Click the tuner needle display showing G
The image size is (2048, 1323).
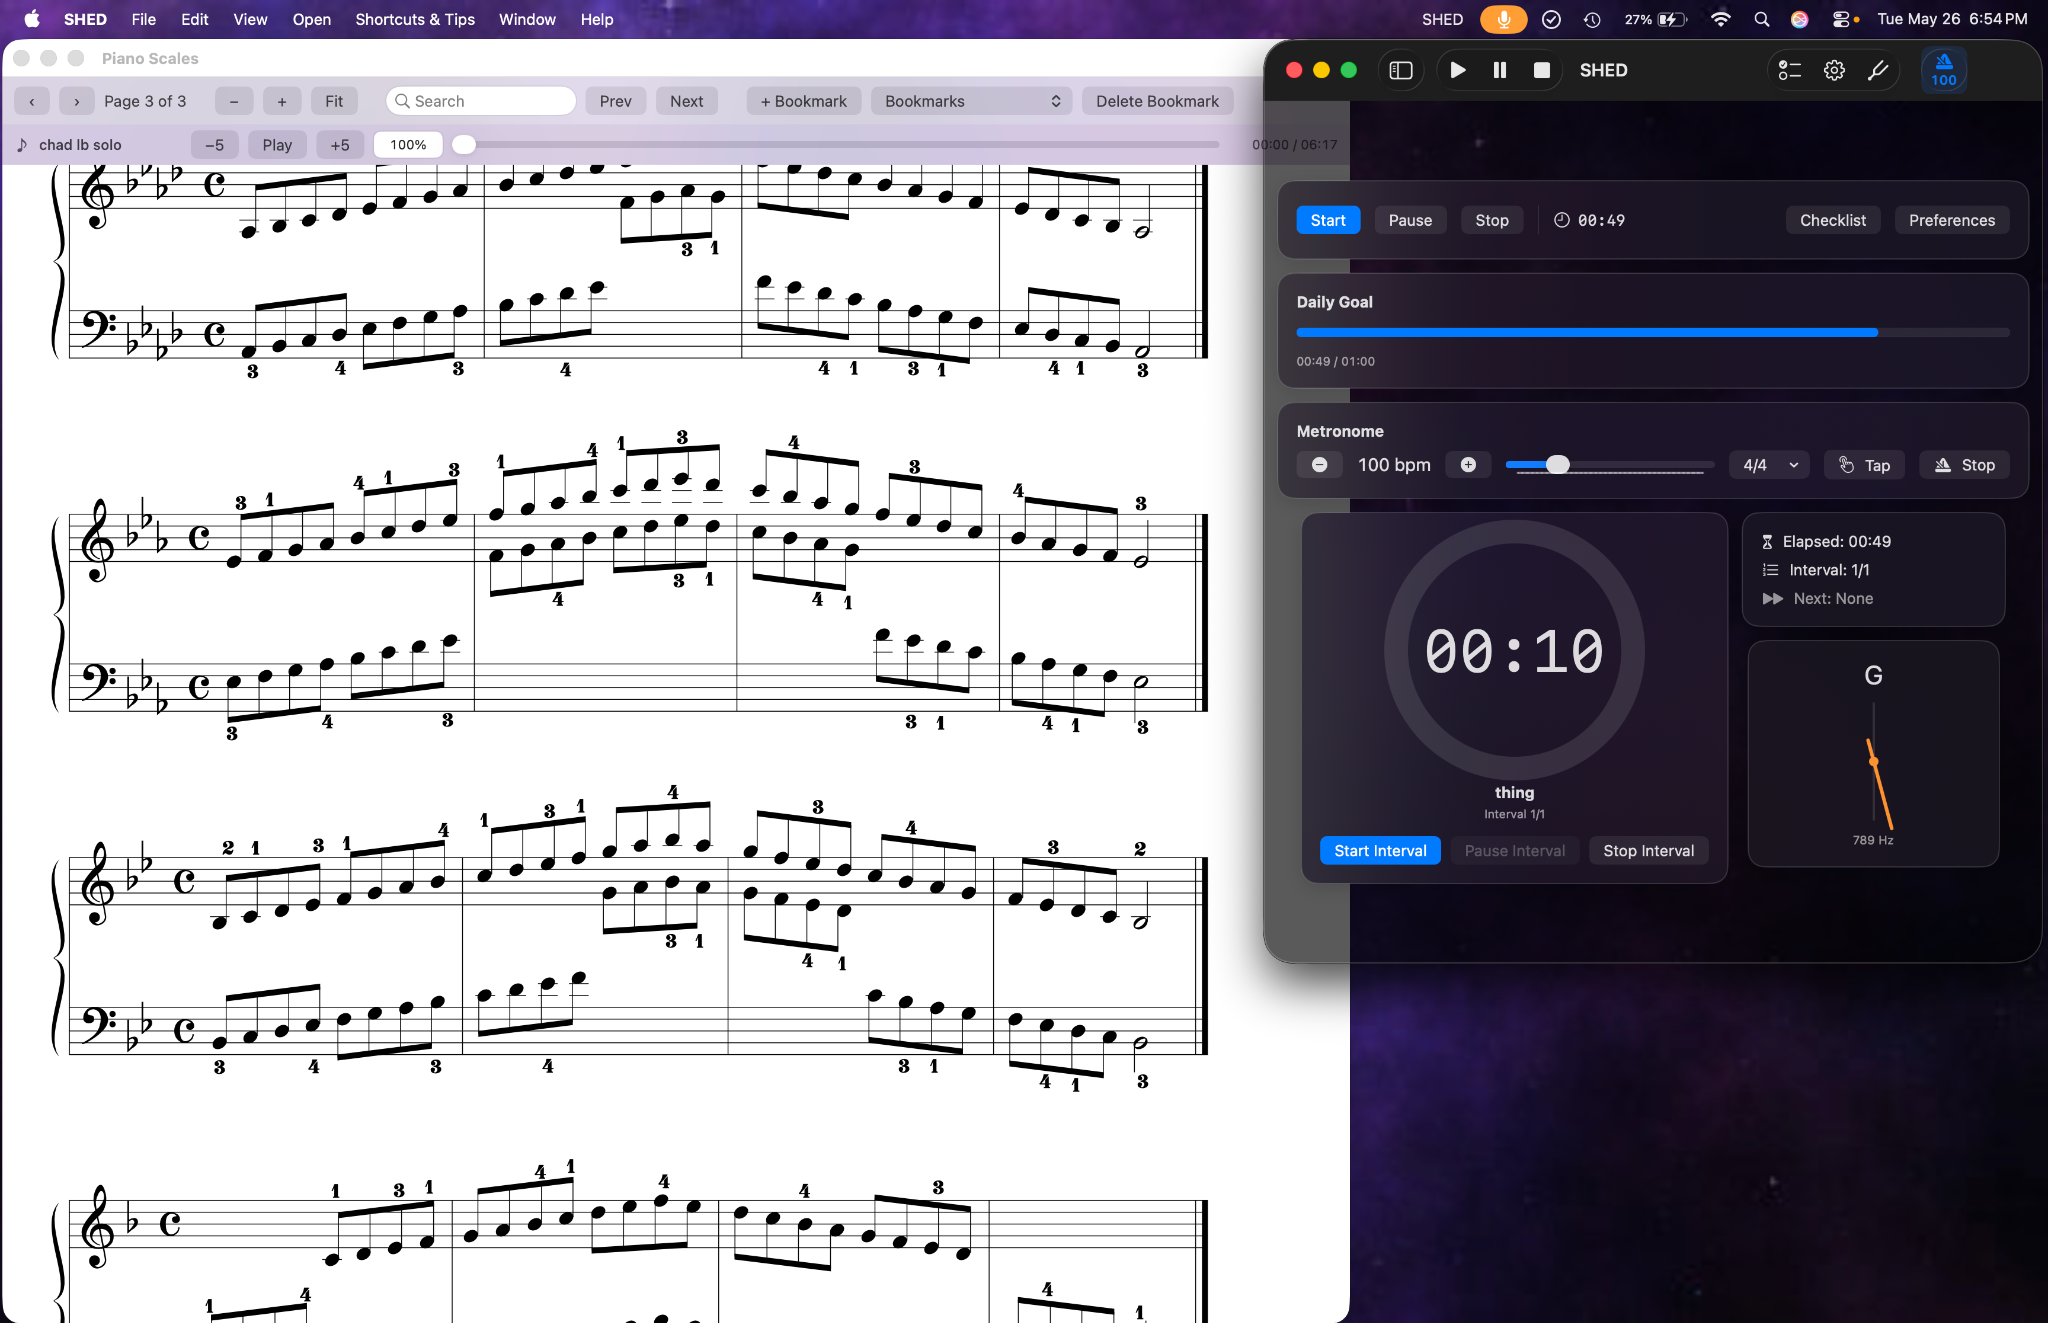[1874, 754]
